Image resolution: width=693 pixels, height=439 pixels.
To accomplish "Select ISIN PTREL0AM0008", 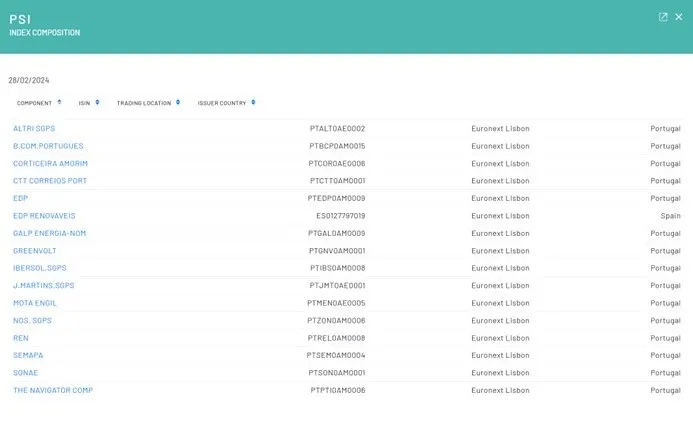I will [x=336, y=338].
